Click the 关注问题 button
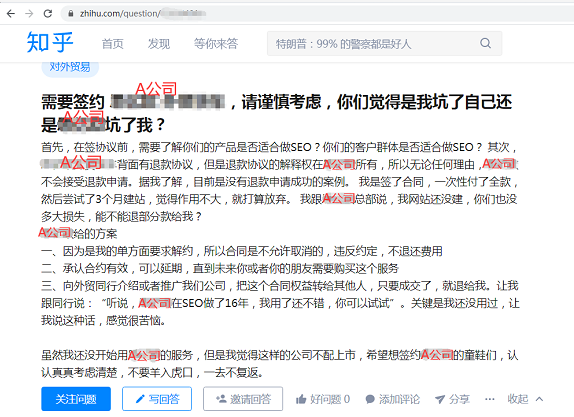 76,399
